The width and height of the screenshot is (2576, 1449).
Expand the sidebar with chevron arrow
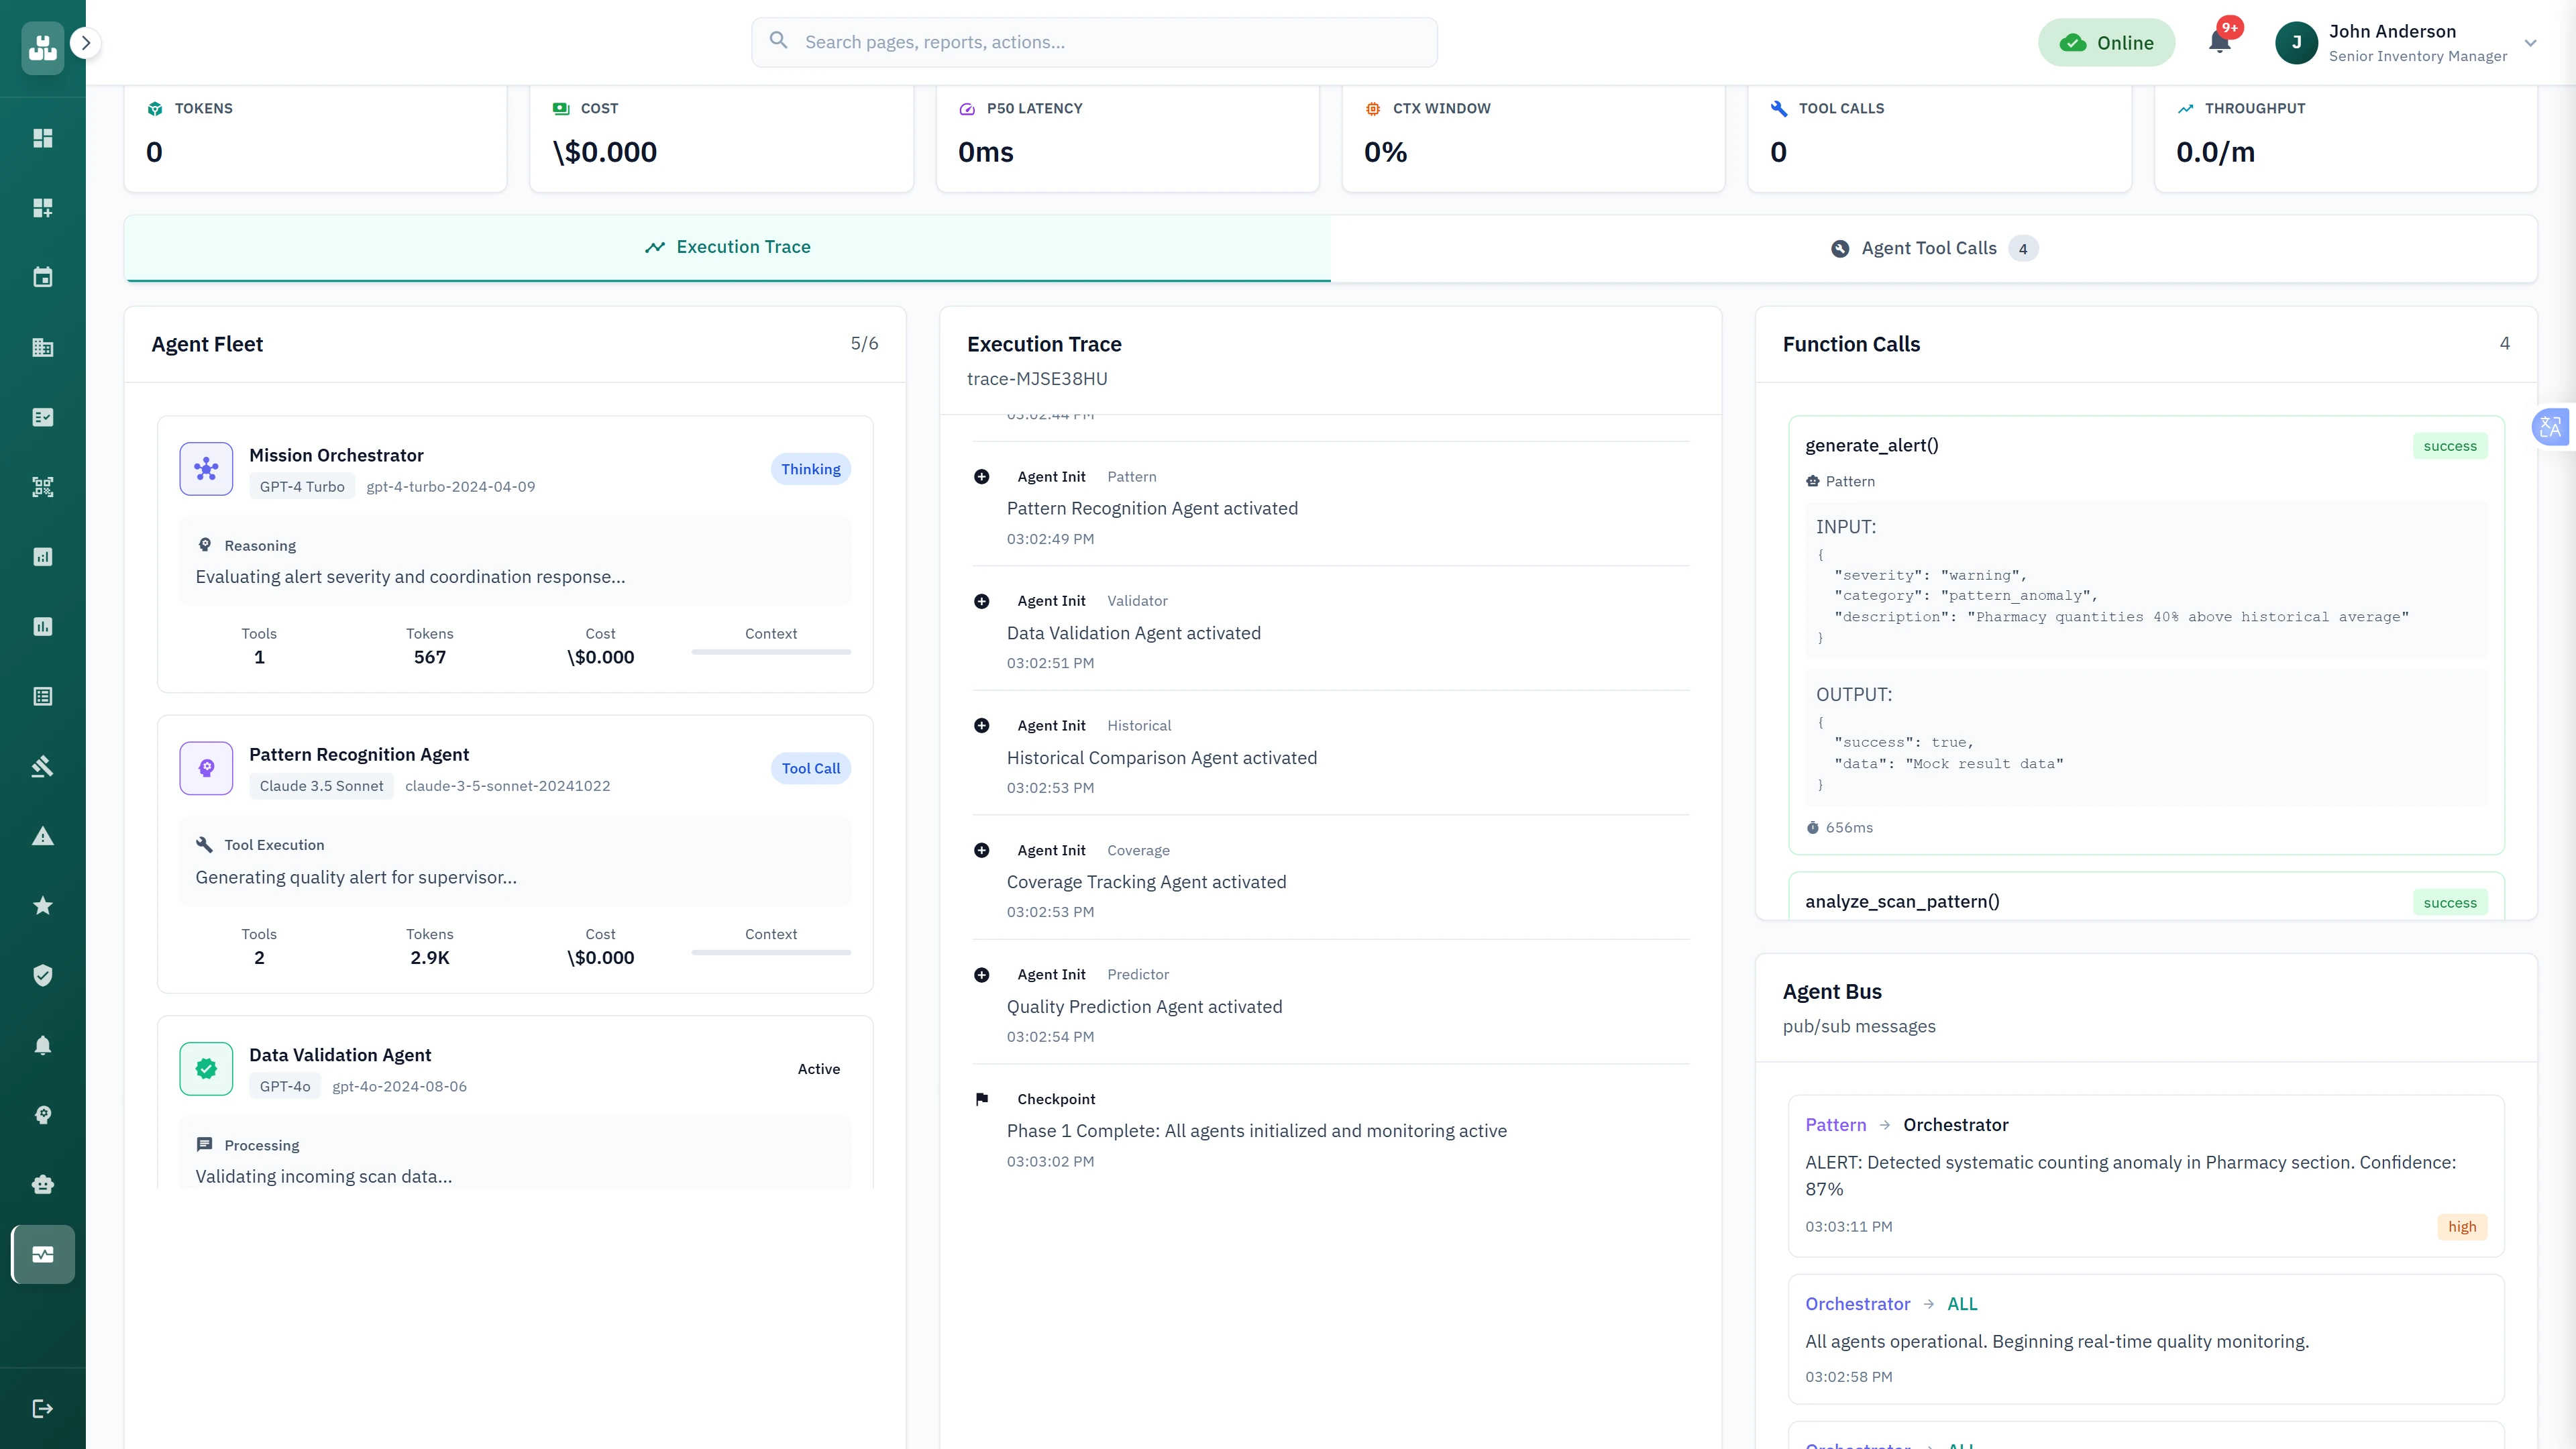[86, 43]
